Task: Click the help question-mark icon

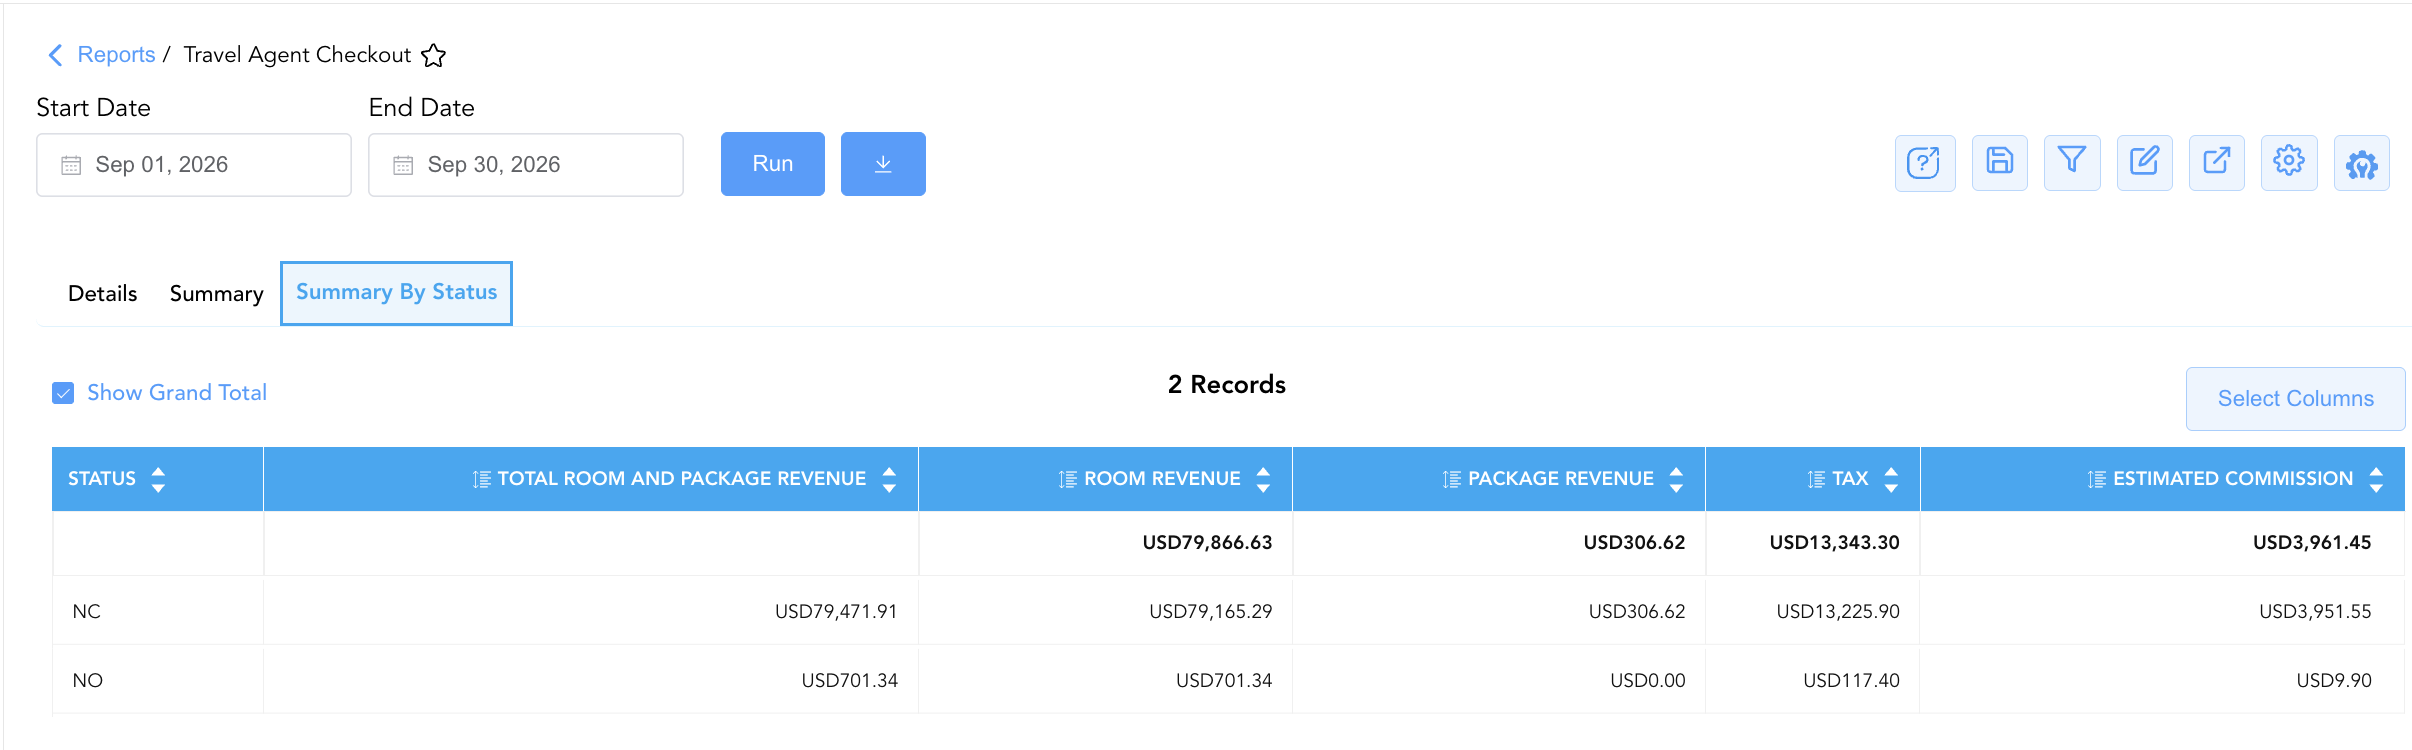Action: [x=1924, y=163]
